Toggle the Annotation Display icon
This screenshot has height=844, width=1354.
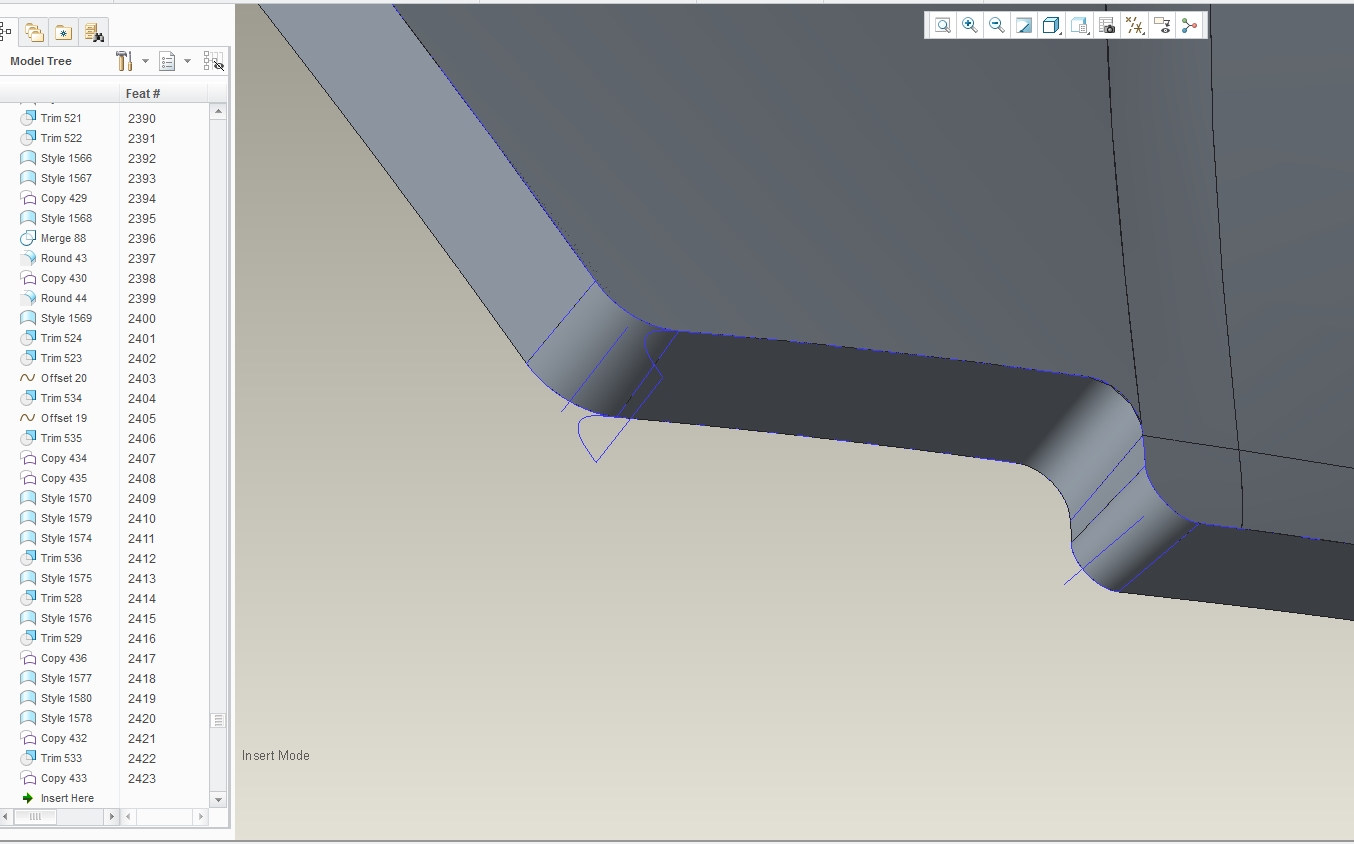[1161, 26]
